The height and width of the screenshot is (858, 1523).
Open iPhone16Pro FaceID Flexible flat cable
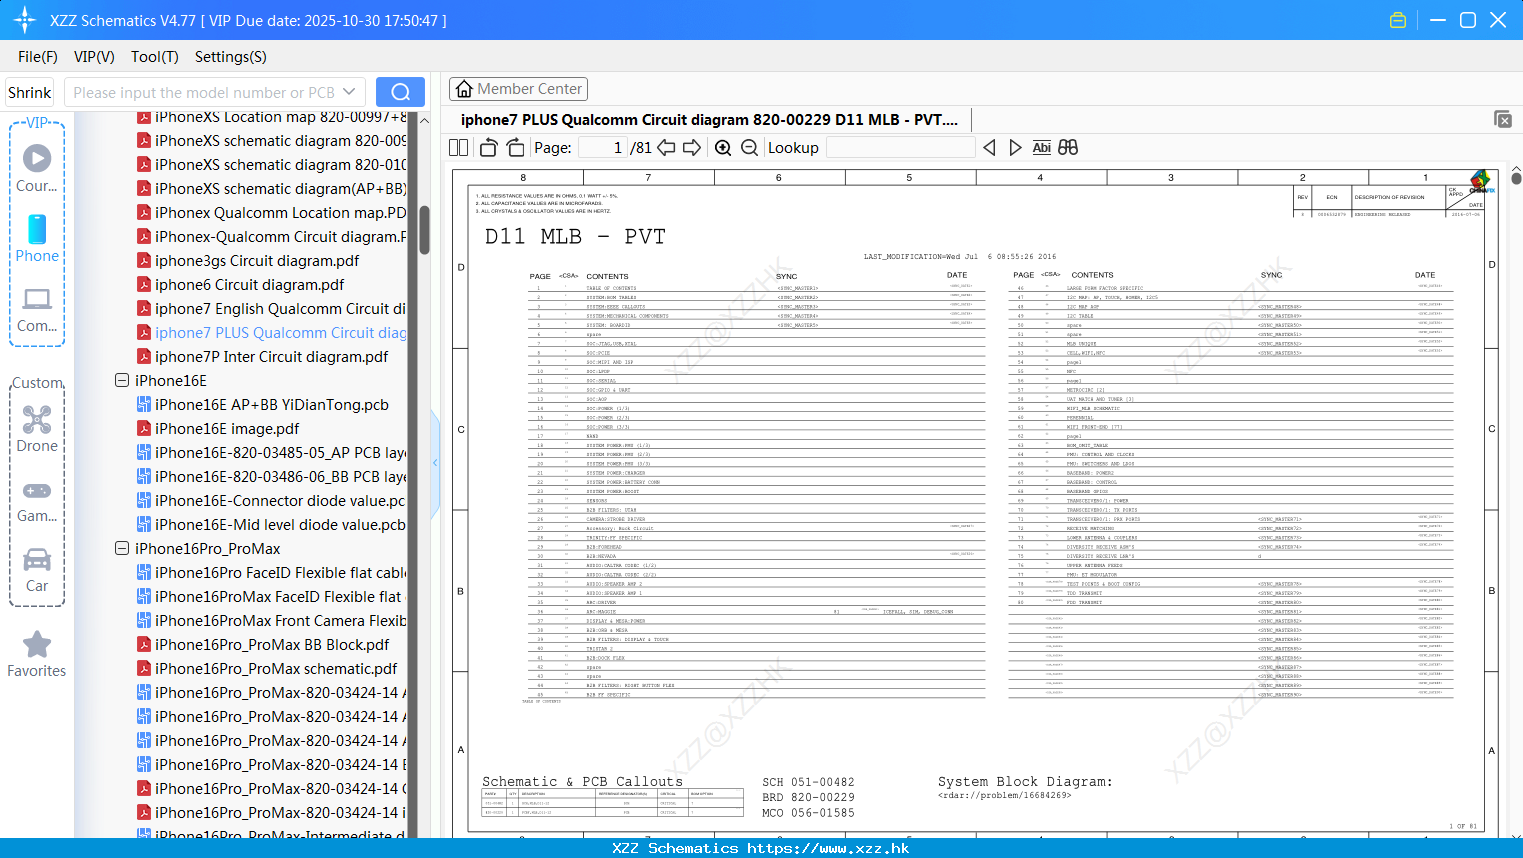coord(271,573)
